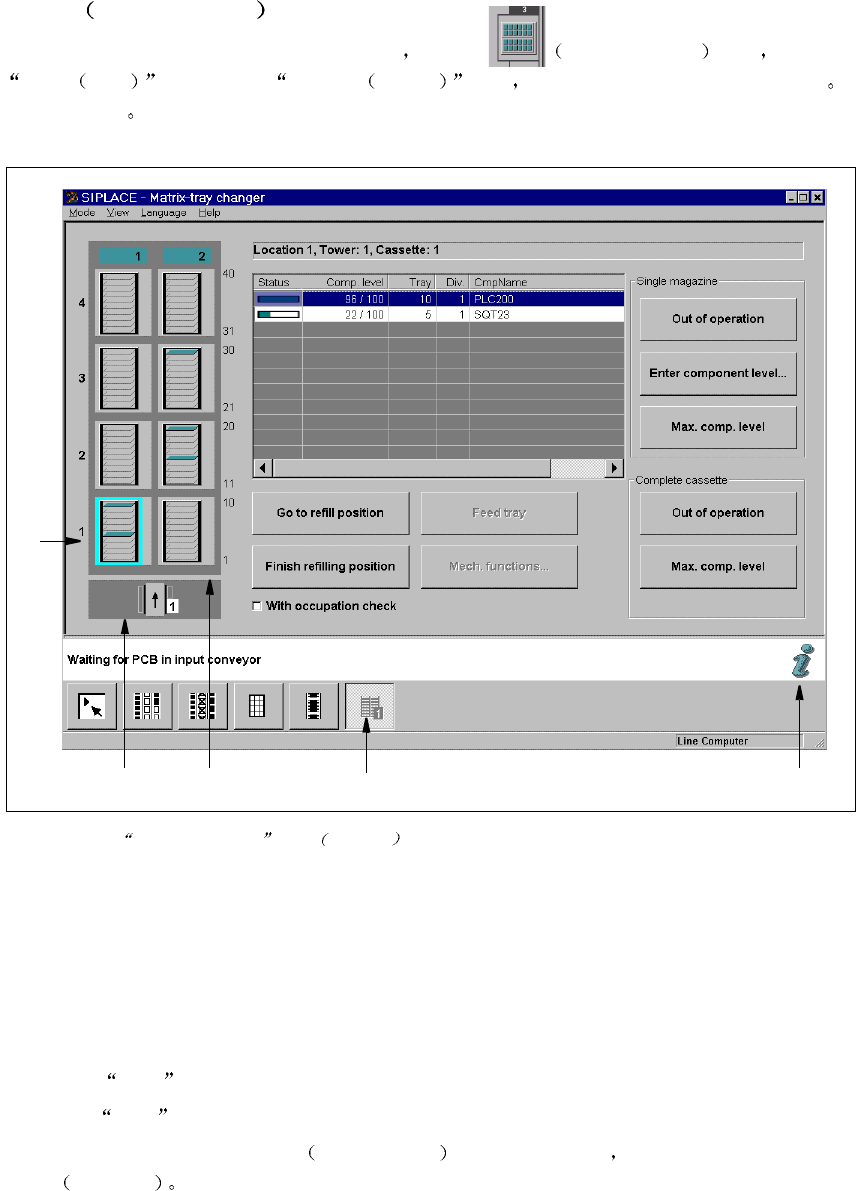Select tower 2 cassette 2 magazine icon
The width and height of the screenshot is (856, 1191).
click(x=182, y=454)
